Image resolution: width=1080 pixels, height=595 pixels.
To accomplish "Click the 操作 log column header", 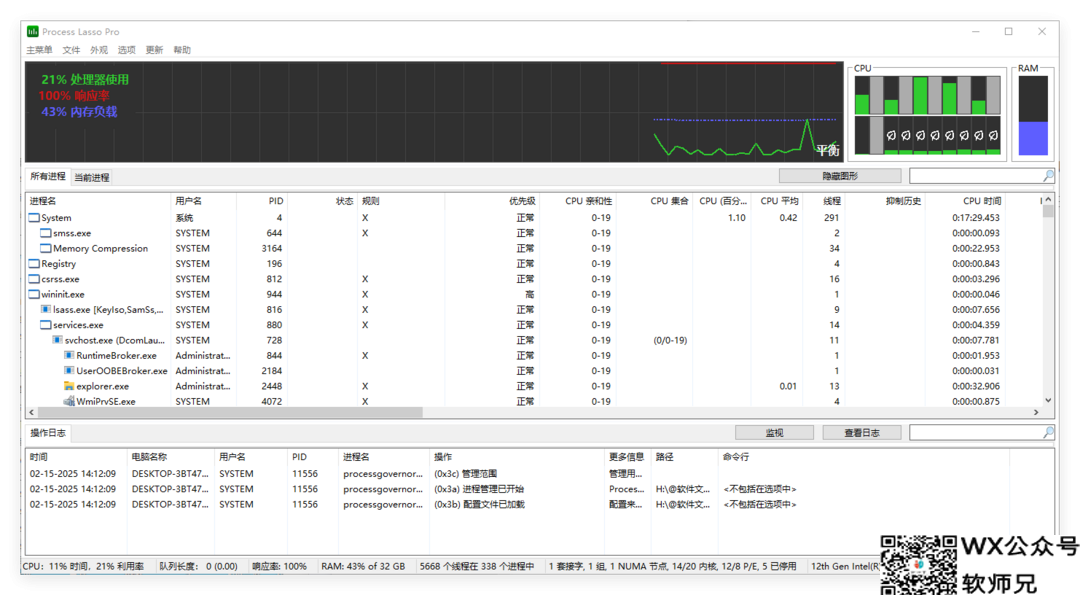I will click(x=517, y=457).
